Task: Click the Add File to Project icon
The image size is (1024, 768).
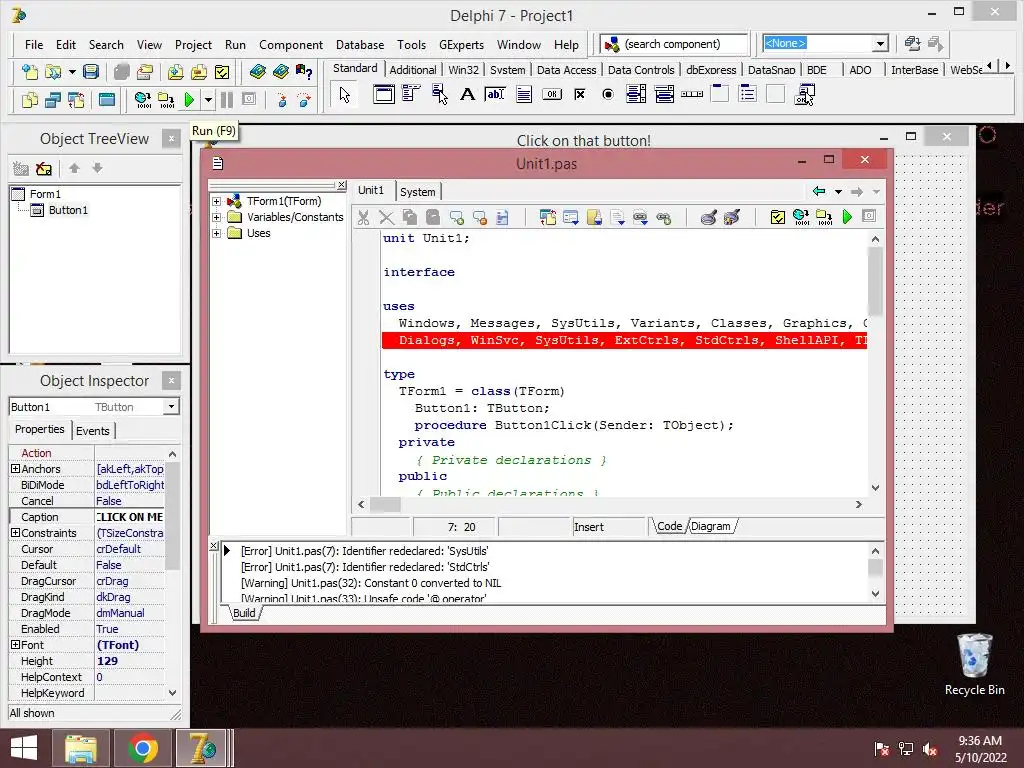Action: click(175, 71)
